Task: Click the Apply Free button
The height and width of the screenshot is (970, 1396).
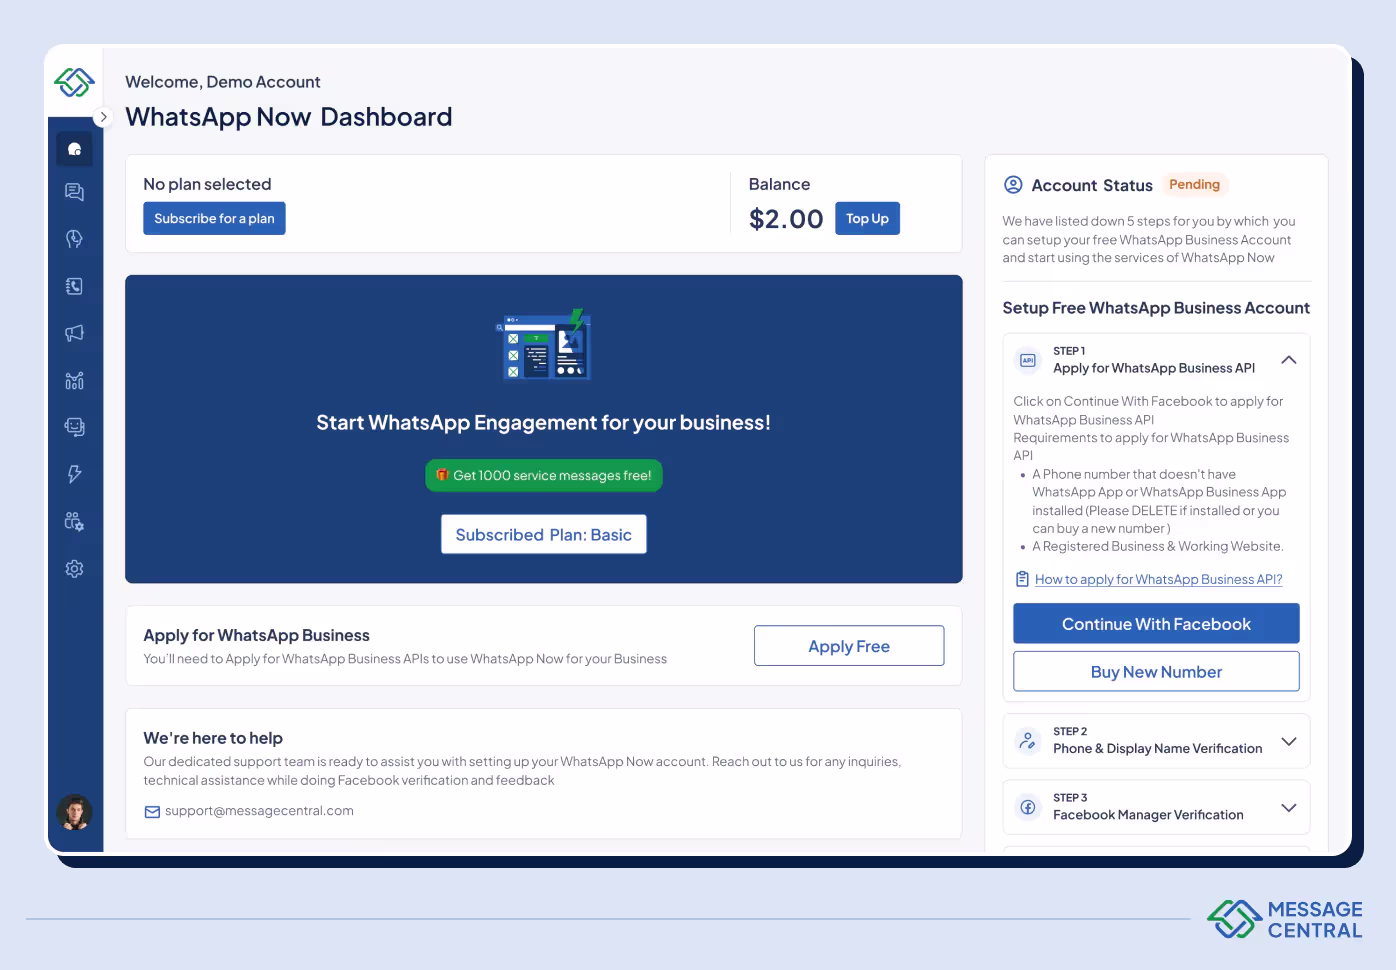Action: click(849, 646)
